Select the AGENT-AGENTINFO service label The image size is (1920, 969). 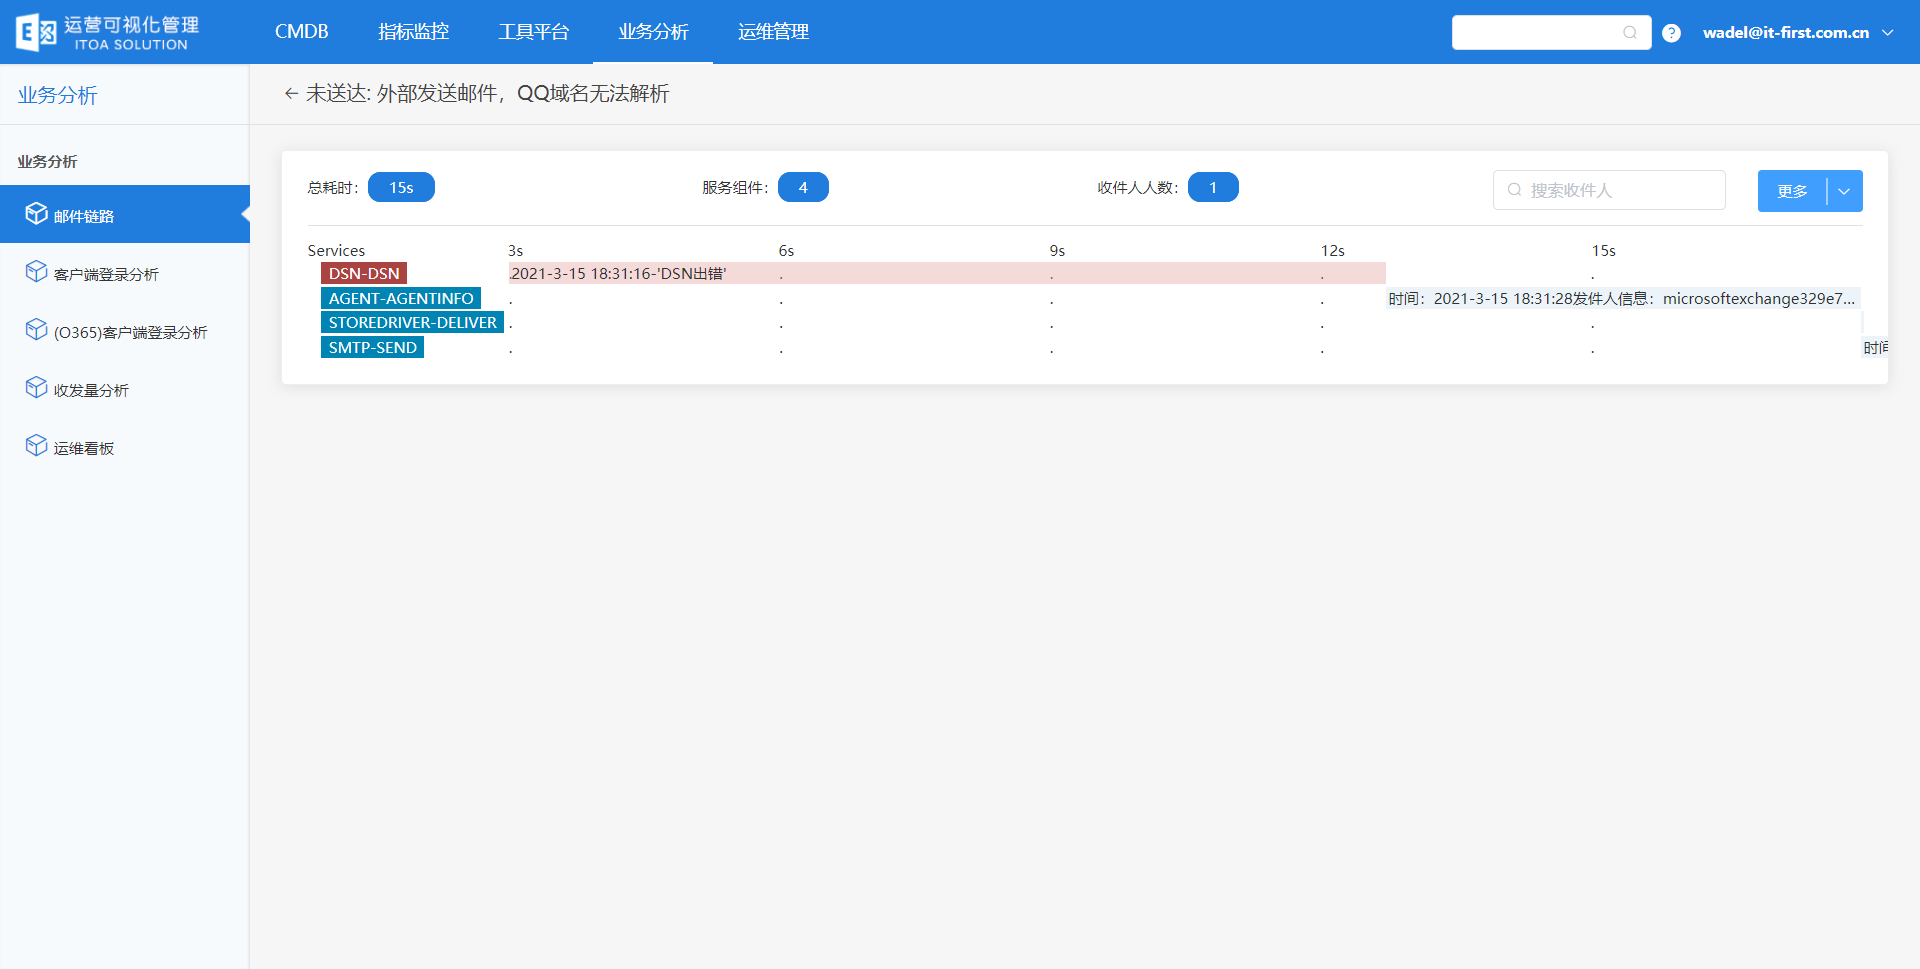[x=401, y=298]
